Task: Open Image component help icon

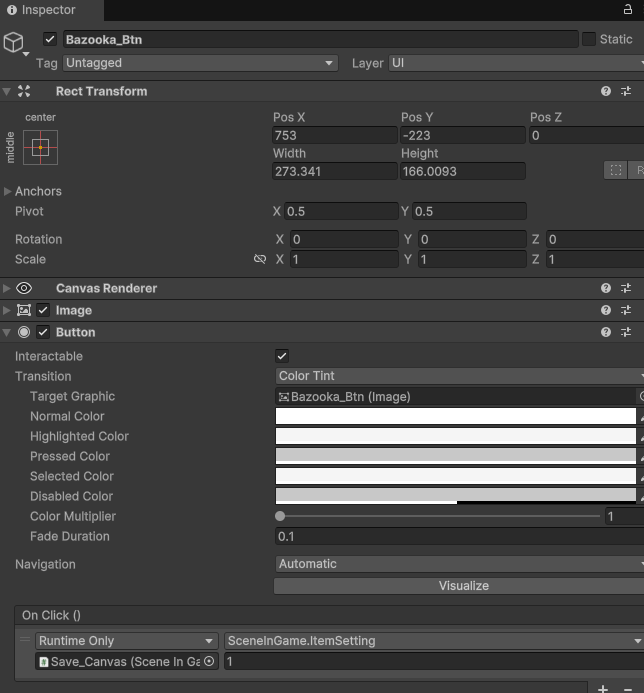Action: [x=606, y=310]
